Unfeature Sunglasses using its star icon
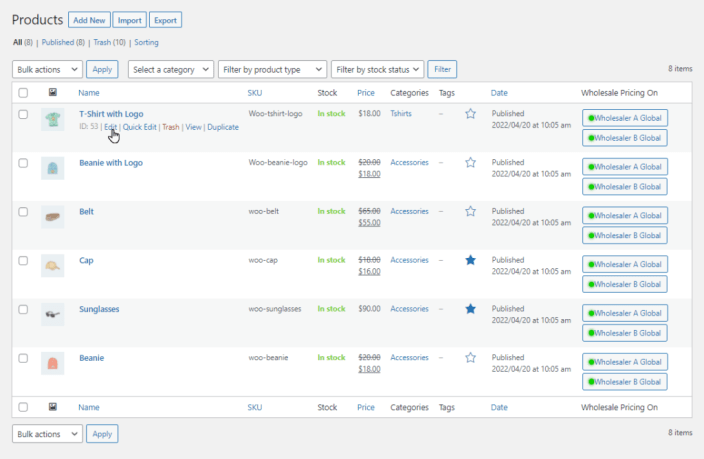This screenshot has height=459, width=704. click(x=470, y=309)
